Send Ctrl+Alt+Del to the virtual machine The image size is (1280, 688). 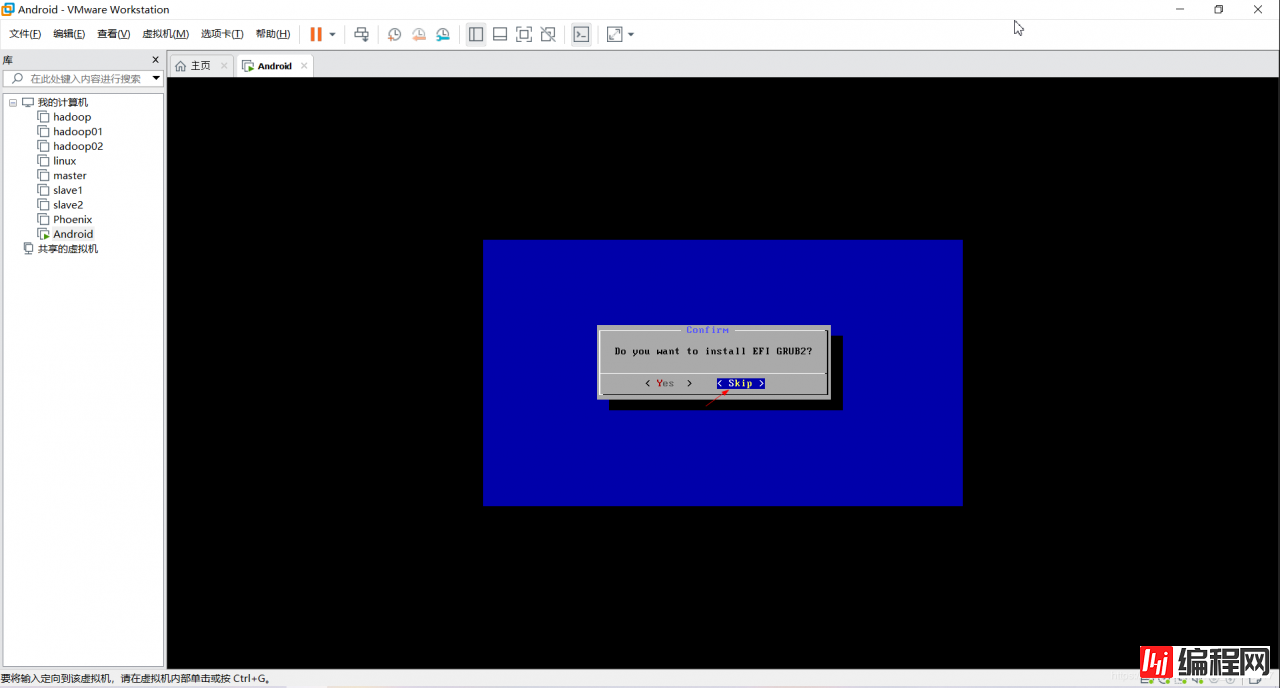click(362, 34)
